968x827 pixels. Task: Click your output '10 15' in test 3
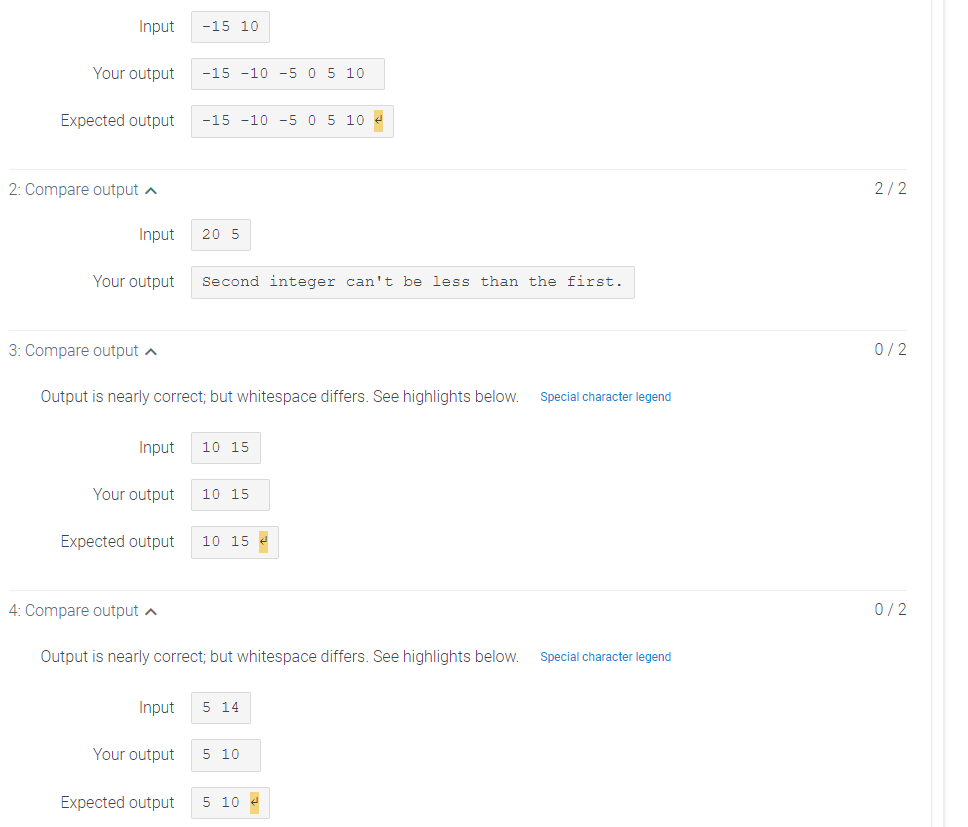click(230, 495)
